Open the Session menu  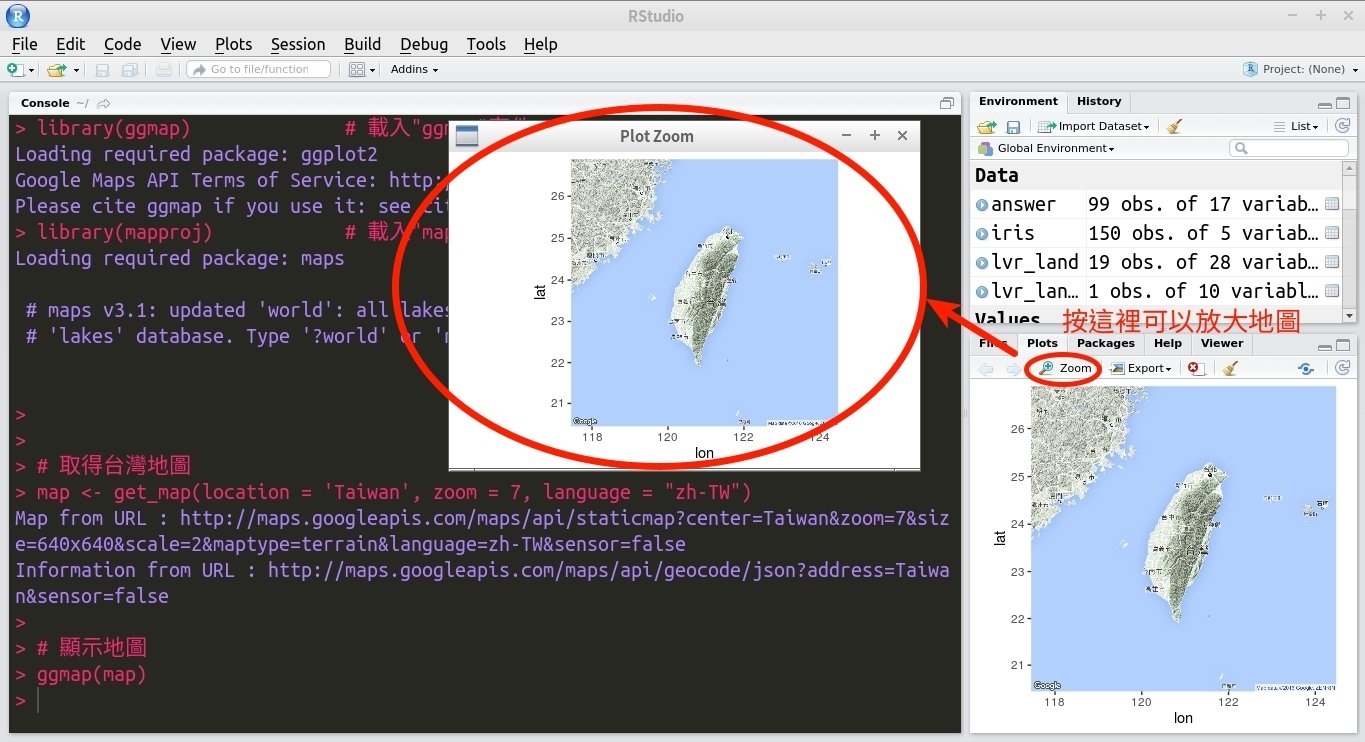[298, 44]
